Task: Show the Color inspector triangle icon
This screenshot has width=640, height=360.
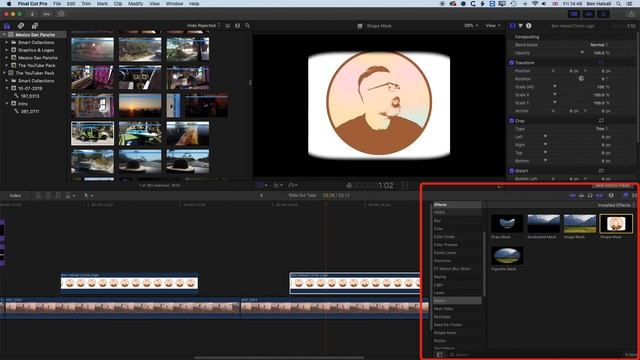Action: (520, 26)
